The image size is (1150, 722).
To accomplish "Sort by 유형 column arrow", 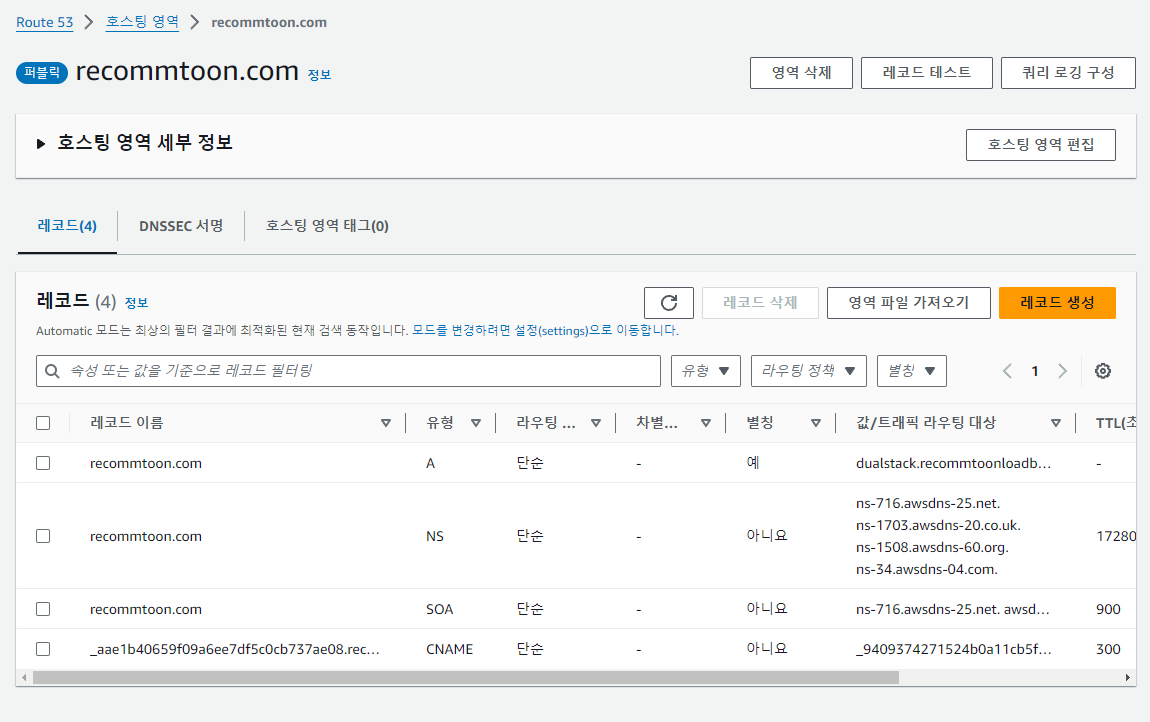I will 475,423.
